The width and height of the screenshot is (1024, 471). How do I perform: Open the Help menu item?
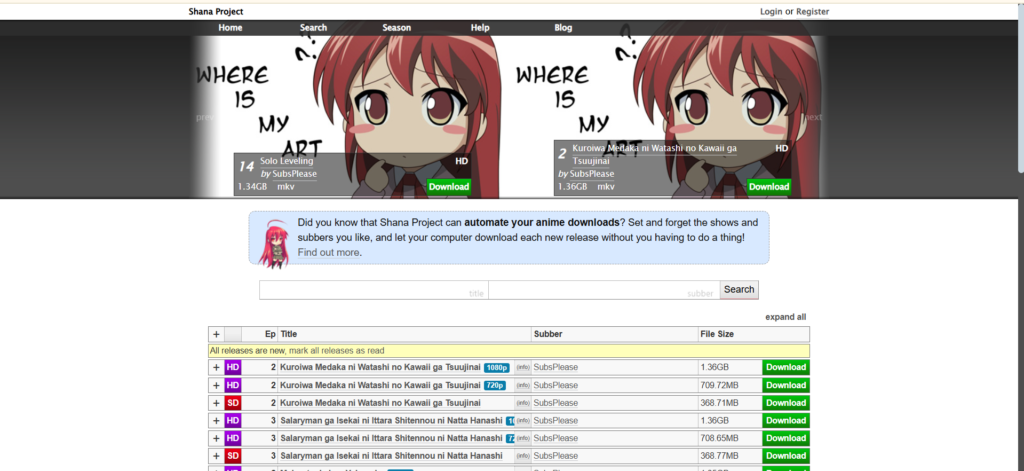pos(480,27)
